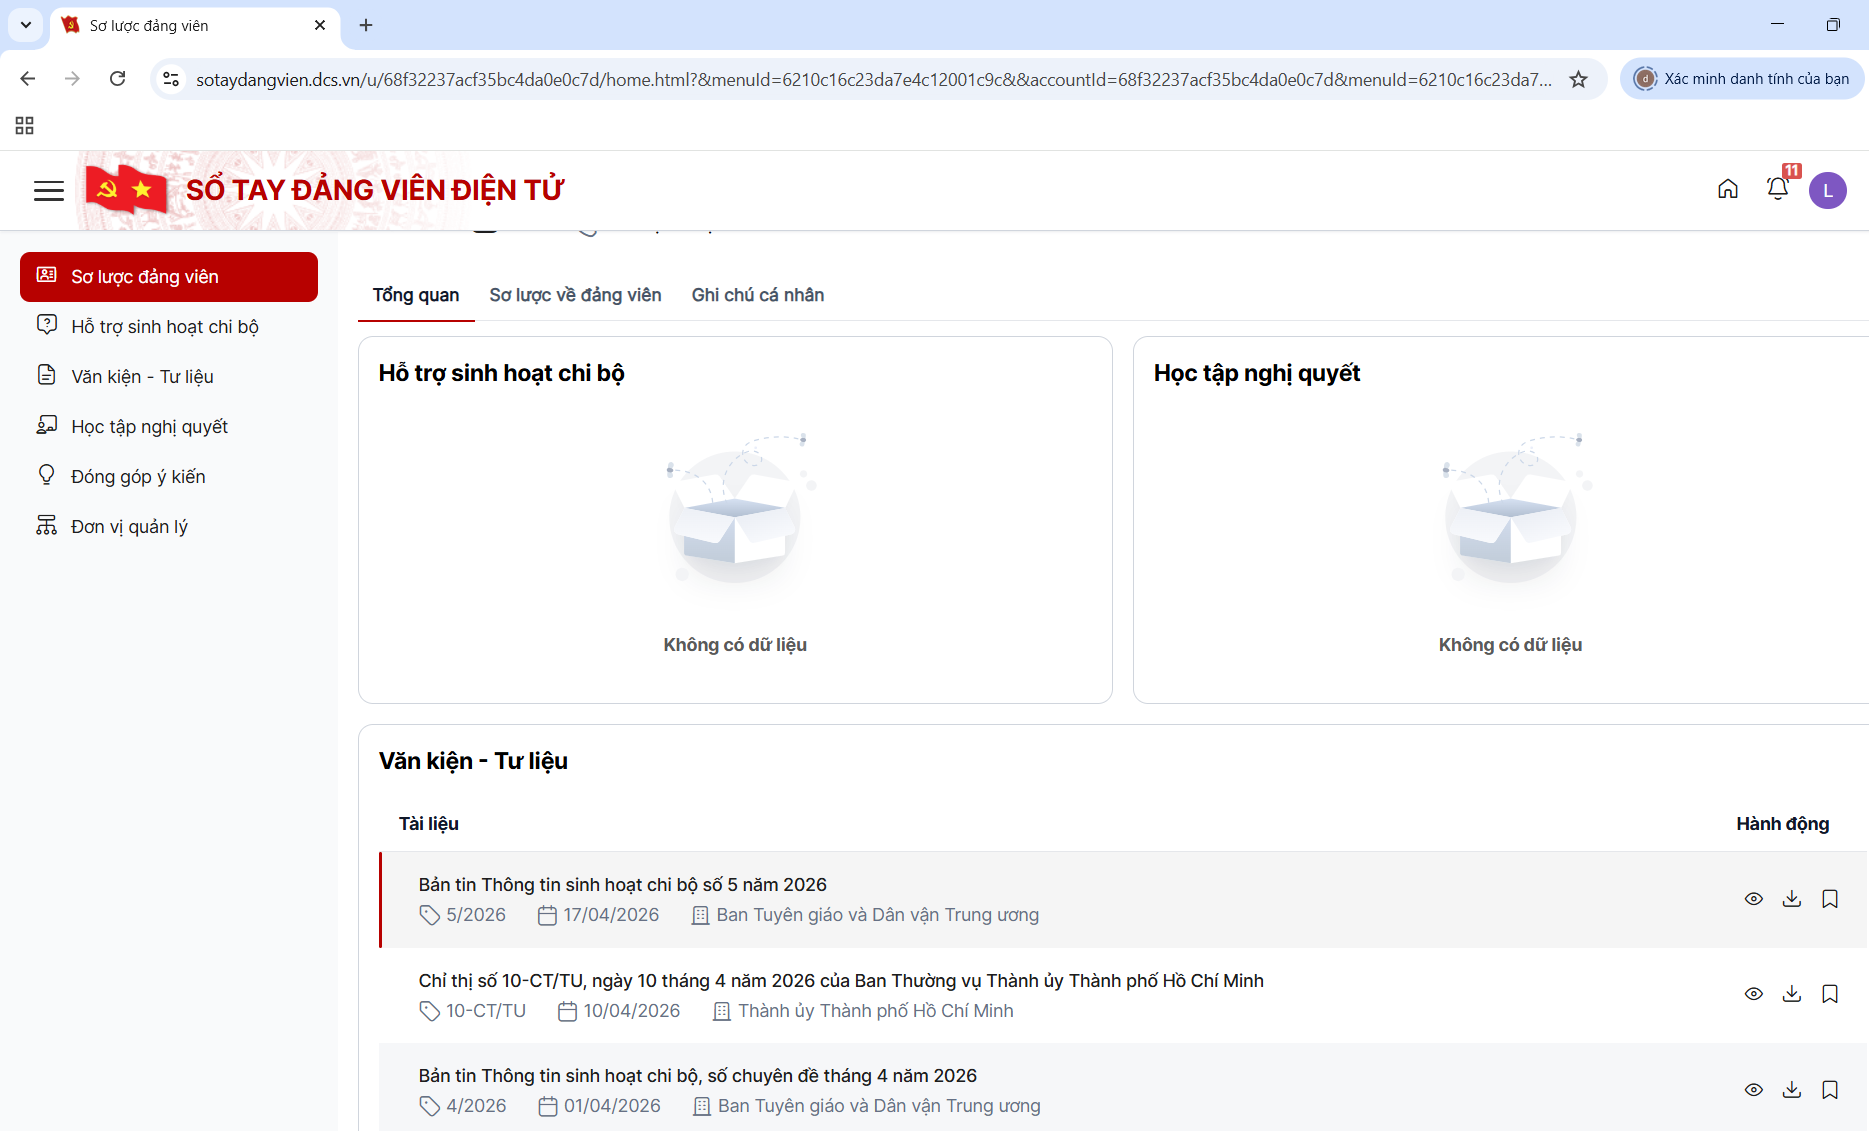Click the browser address bar URL
The width and height of the screenshot is (1869, 1131).
(870, 80)
